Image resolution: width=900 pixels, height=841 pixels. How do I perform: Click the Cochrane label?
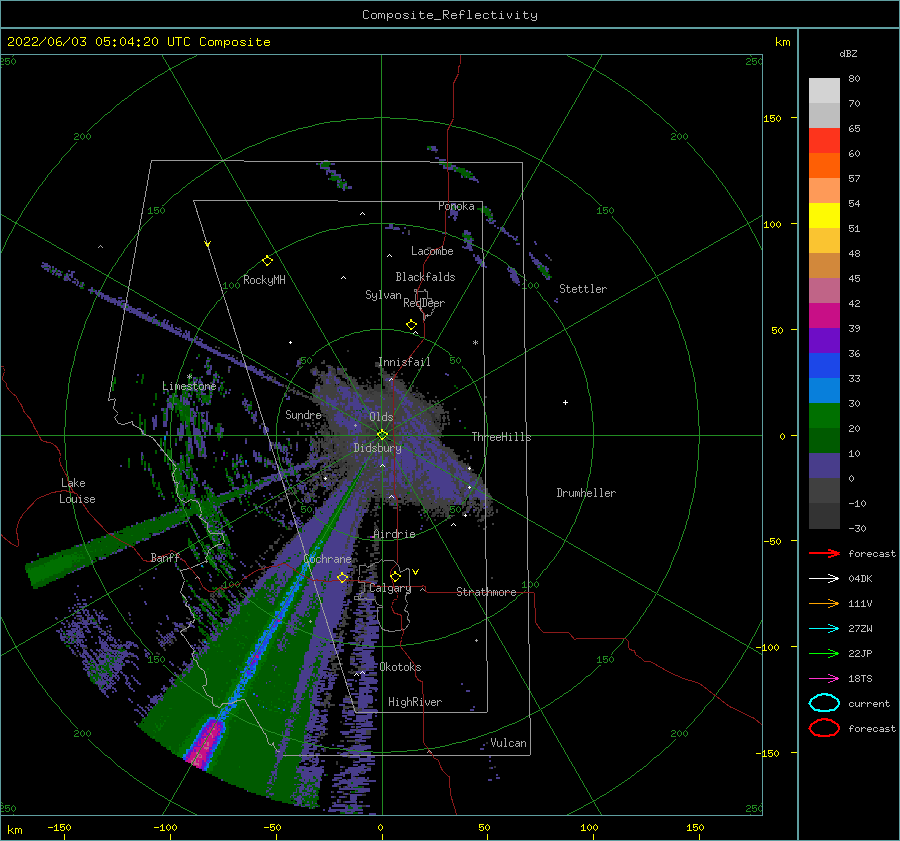(327, 559)
